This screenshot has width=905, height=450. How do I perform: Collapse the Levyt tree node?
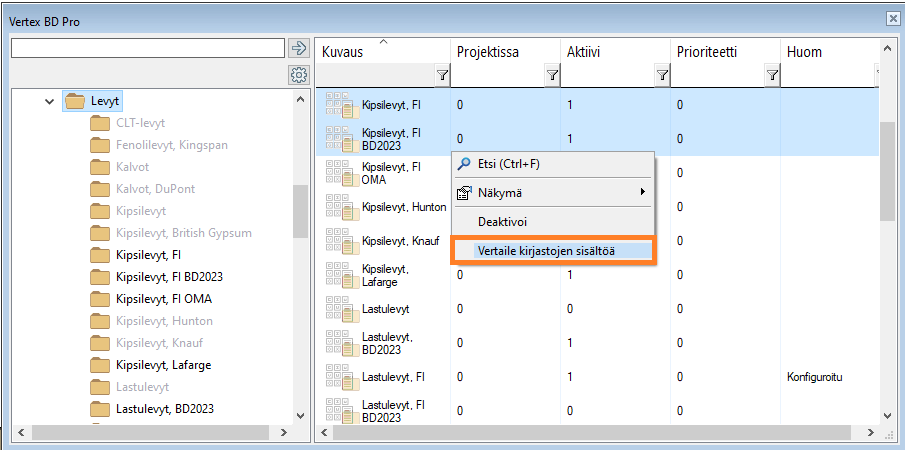[x=50, y=101]
